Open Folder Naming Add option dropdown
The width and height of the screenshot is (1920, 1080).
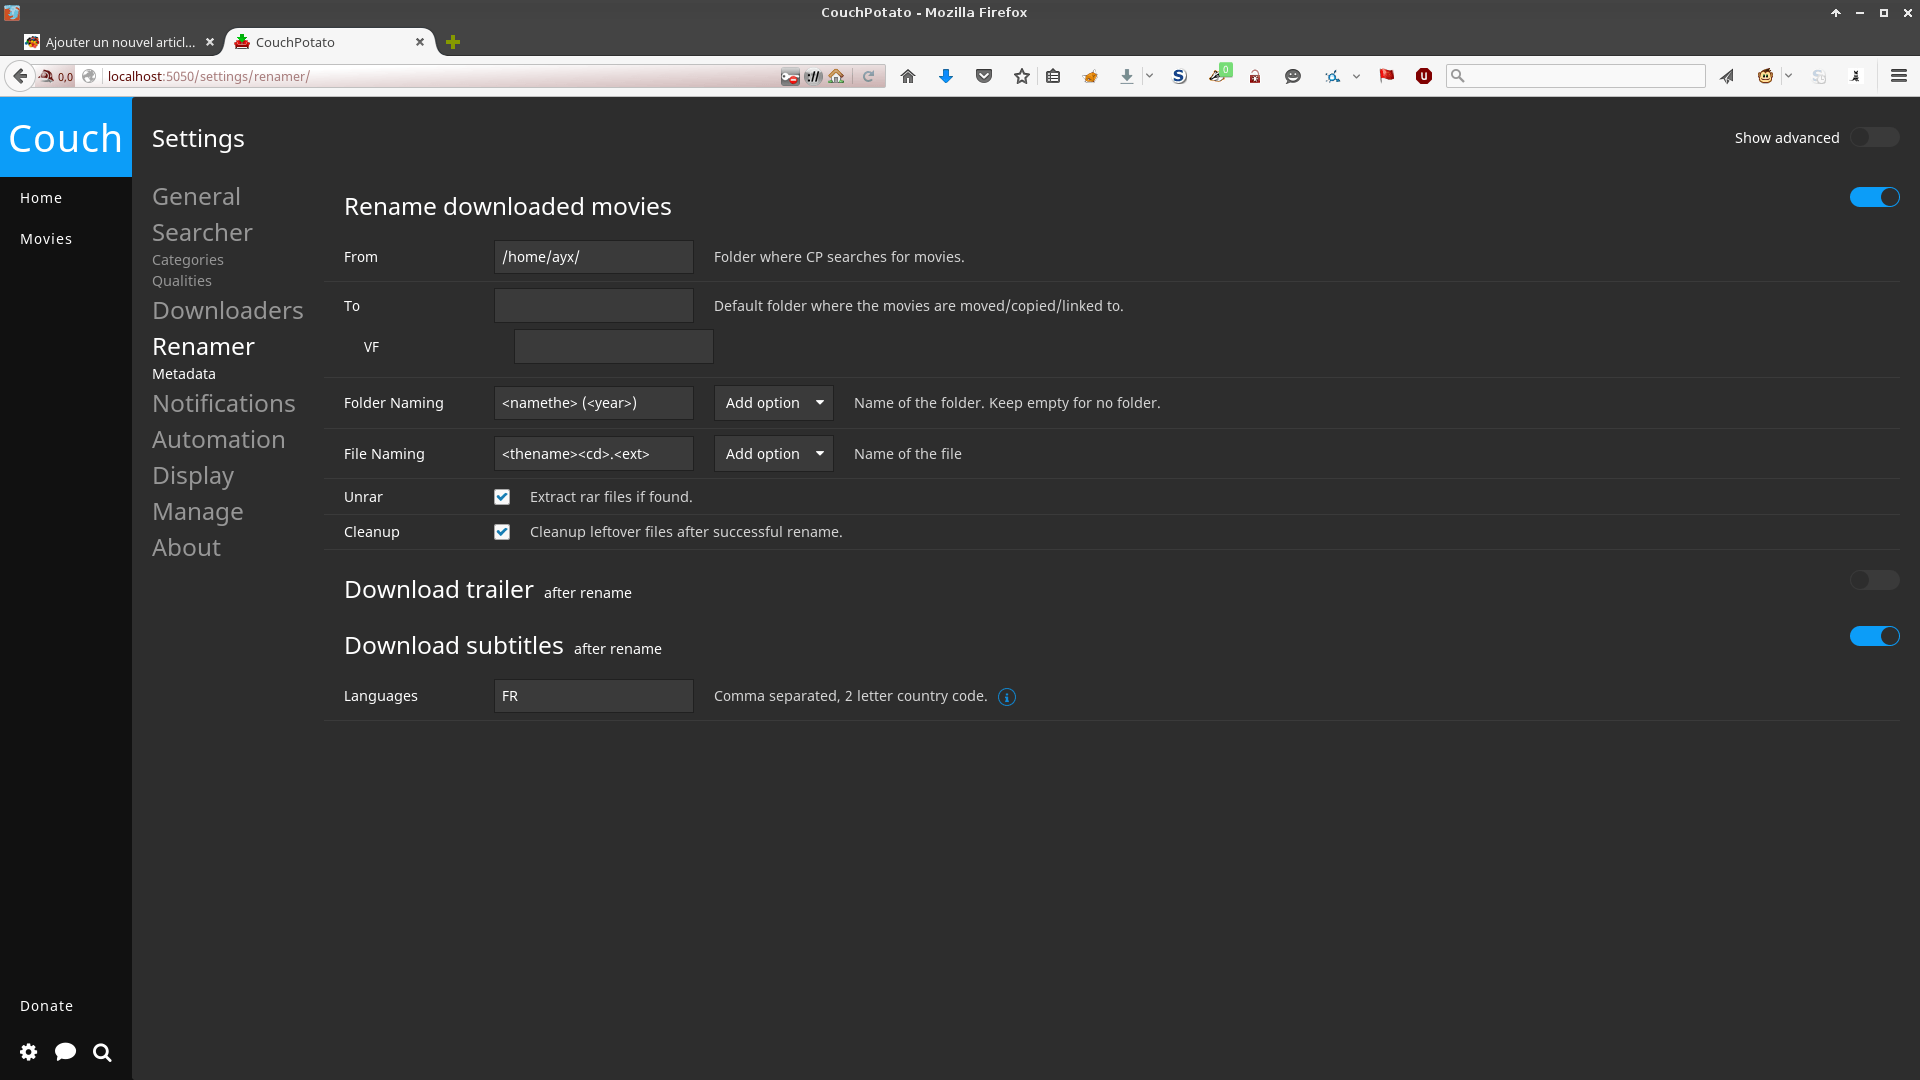coord(774,403)
